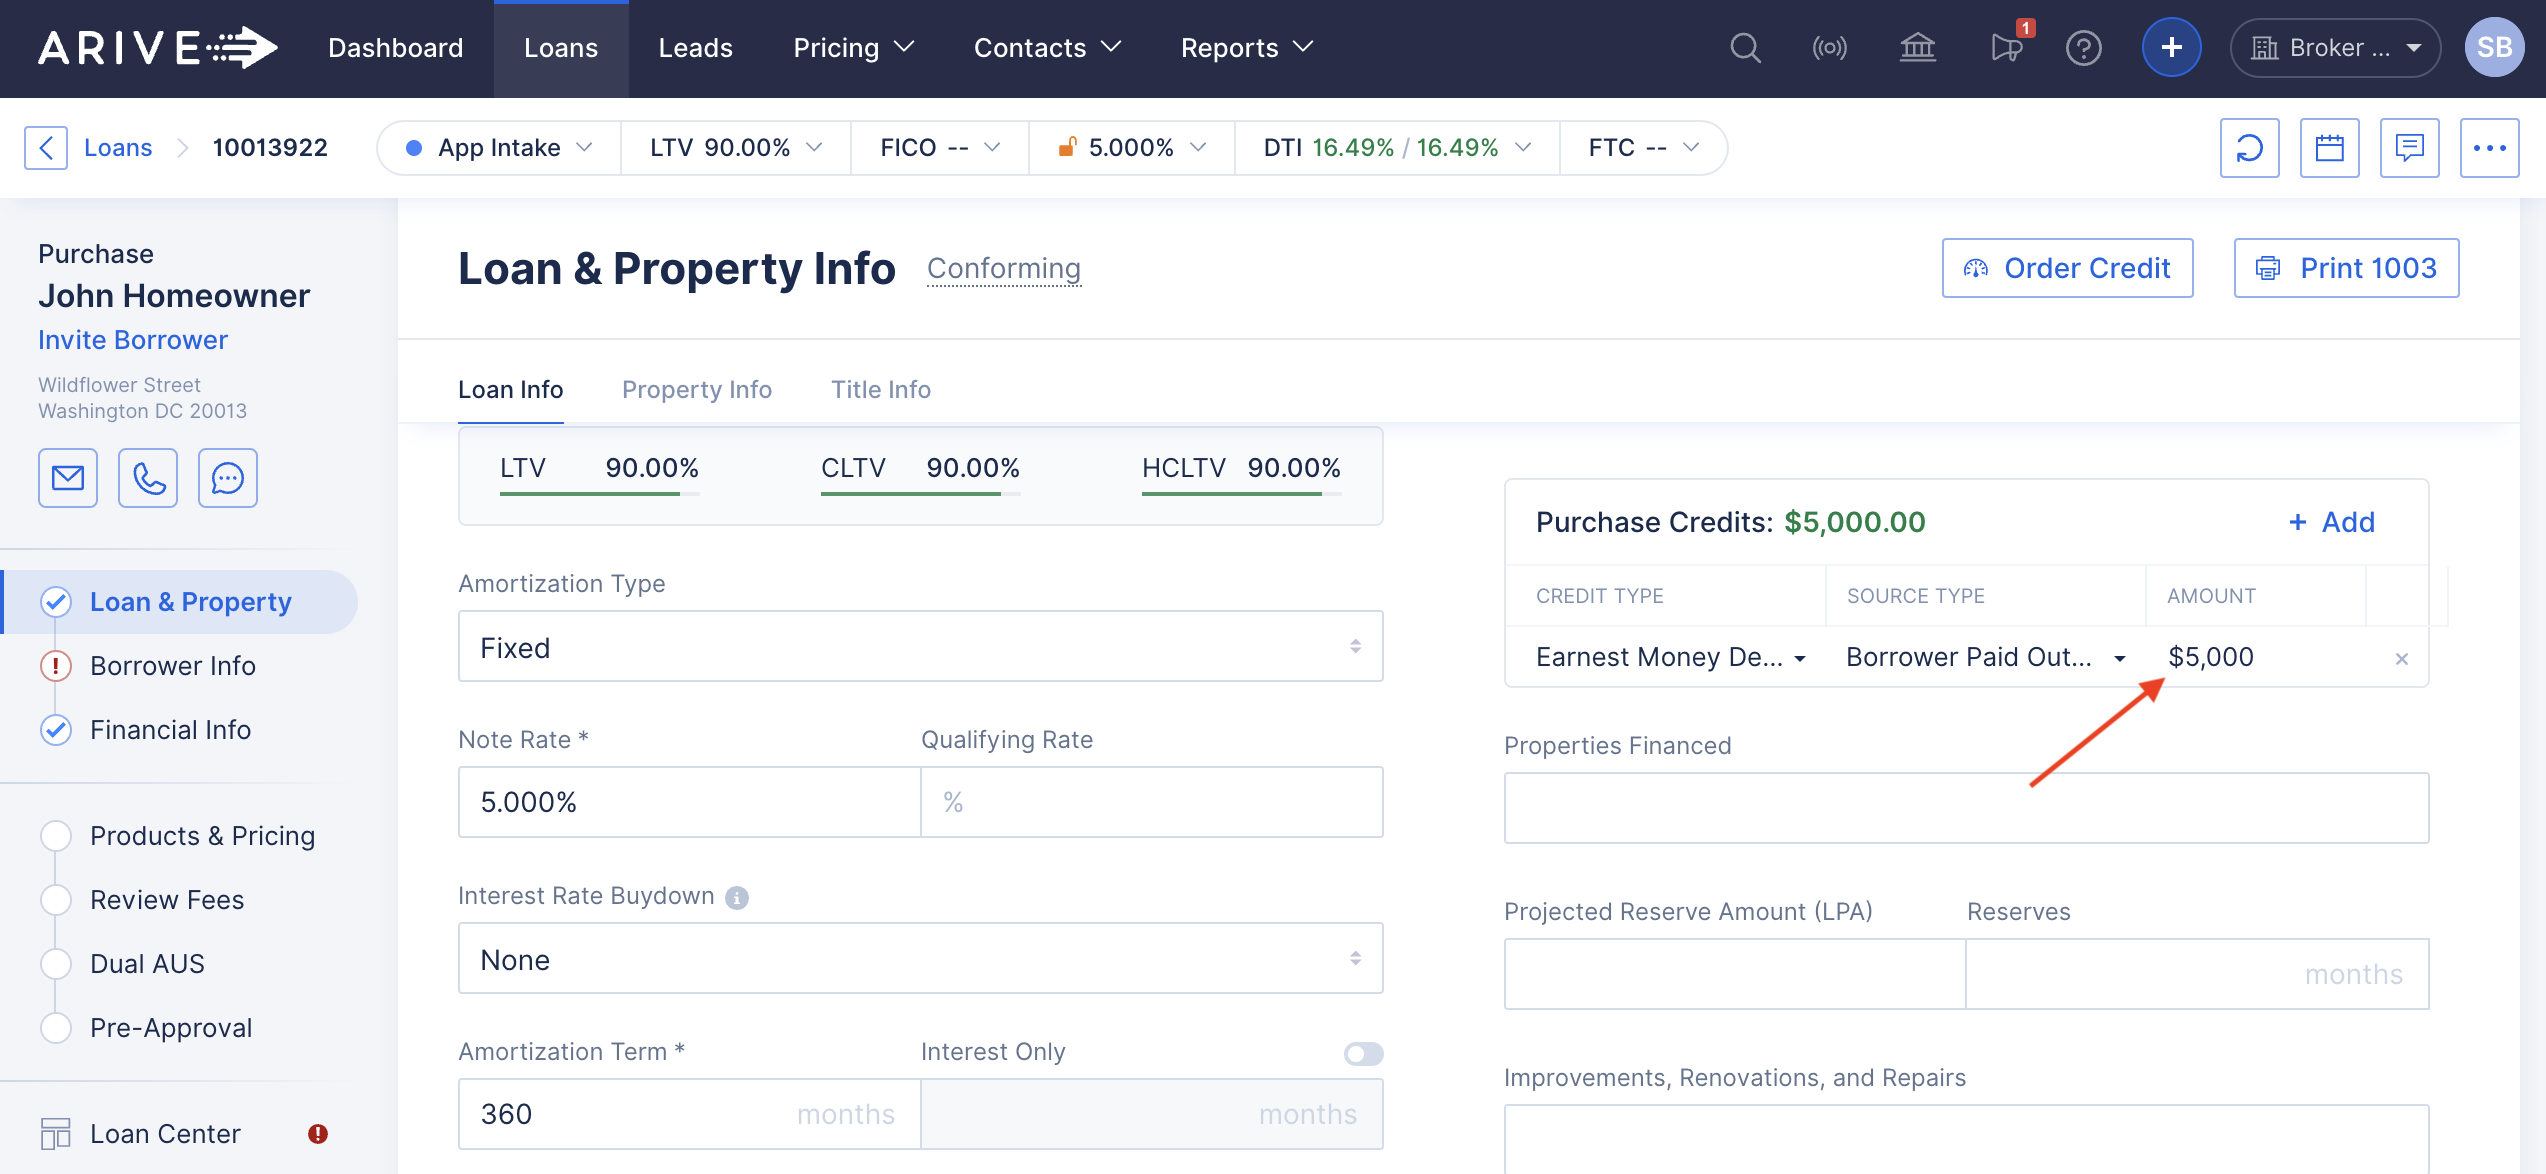The width and height of the screenshot is (2546, 1174).
Task: Open the calendar icon button
Action: (2329, 148)
